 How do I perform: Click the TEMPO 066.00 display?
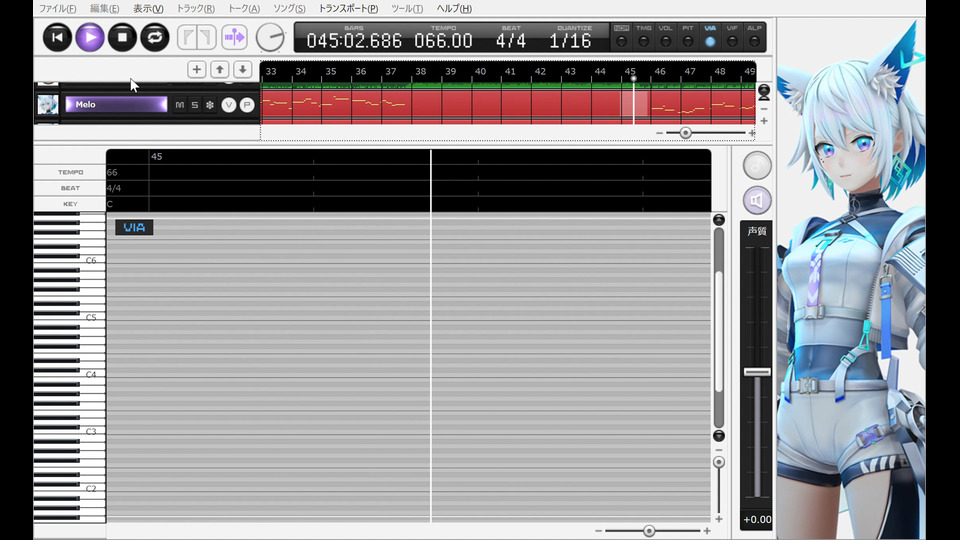point(443,41)
